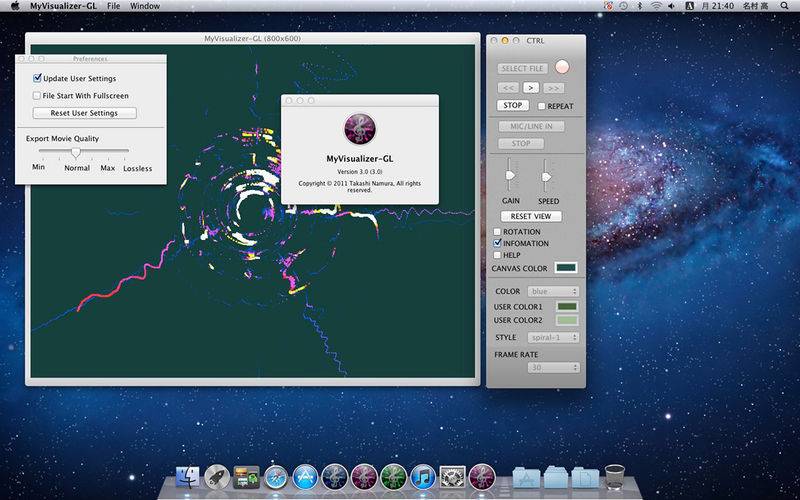Click the STOP button beside REPEAT
800x500 pixels.
[513, 105]
